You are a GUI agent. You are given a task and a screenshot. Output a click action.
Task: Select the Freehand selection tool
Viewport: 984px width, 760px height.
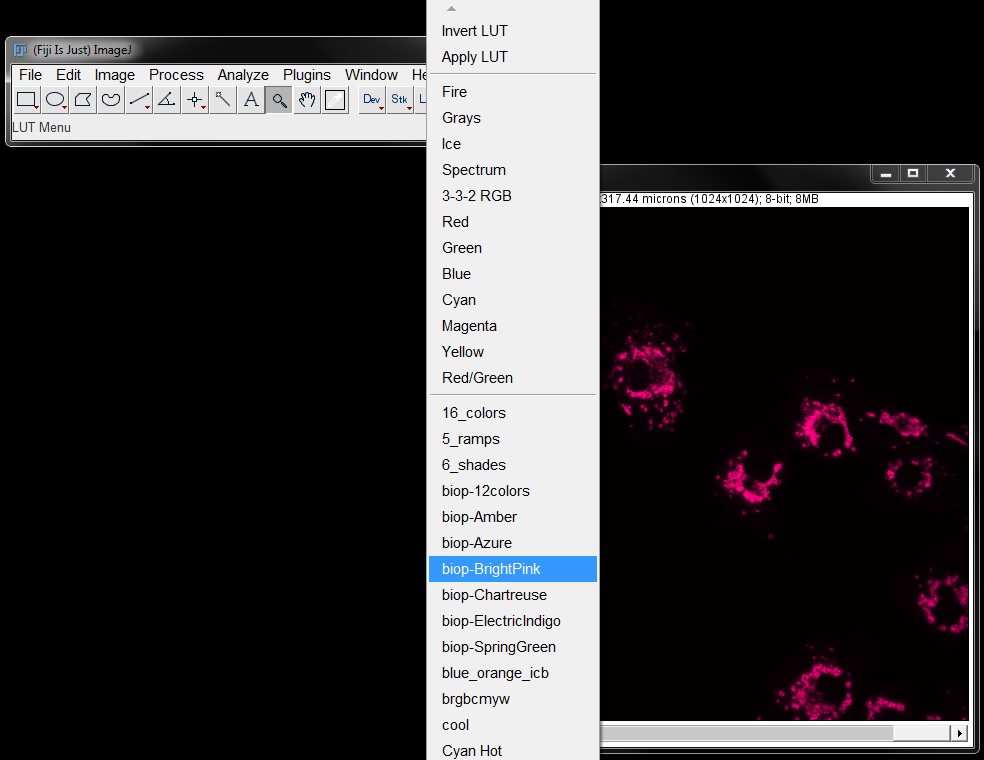[x=111, y=100]
